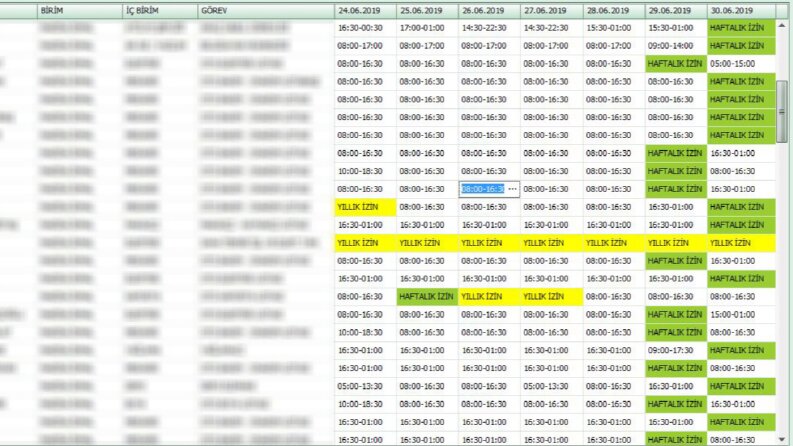The height and width of the screenshot is (446, 793).
Task: Select the 26.06.2019 column header
Action: 490,11
